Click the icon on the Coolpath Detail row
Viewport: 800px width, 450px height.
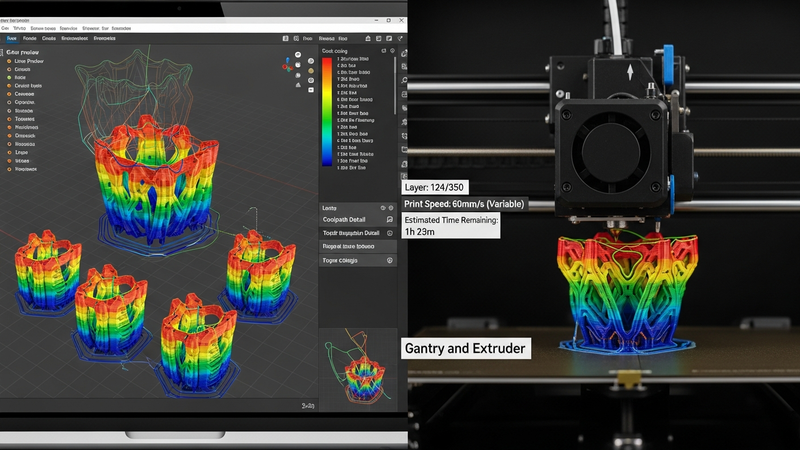[x=390, y=219]
